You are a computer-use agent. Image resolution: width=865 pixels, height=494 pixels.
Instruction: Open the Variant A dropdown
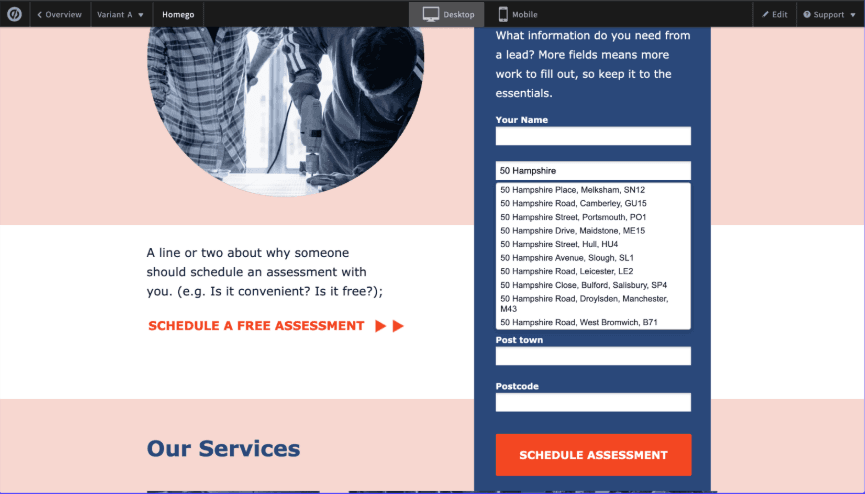point(120,15)
